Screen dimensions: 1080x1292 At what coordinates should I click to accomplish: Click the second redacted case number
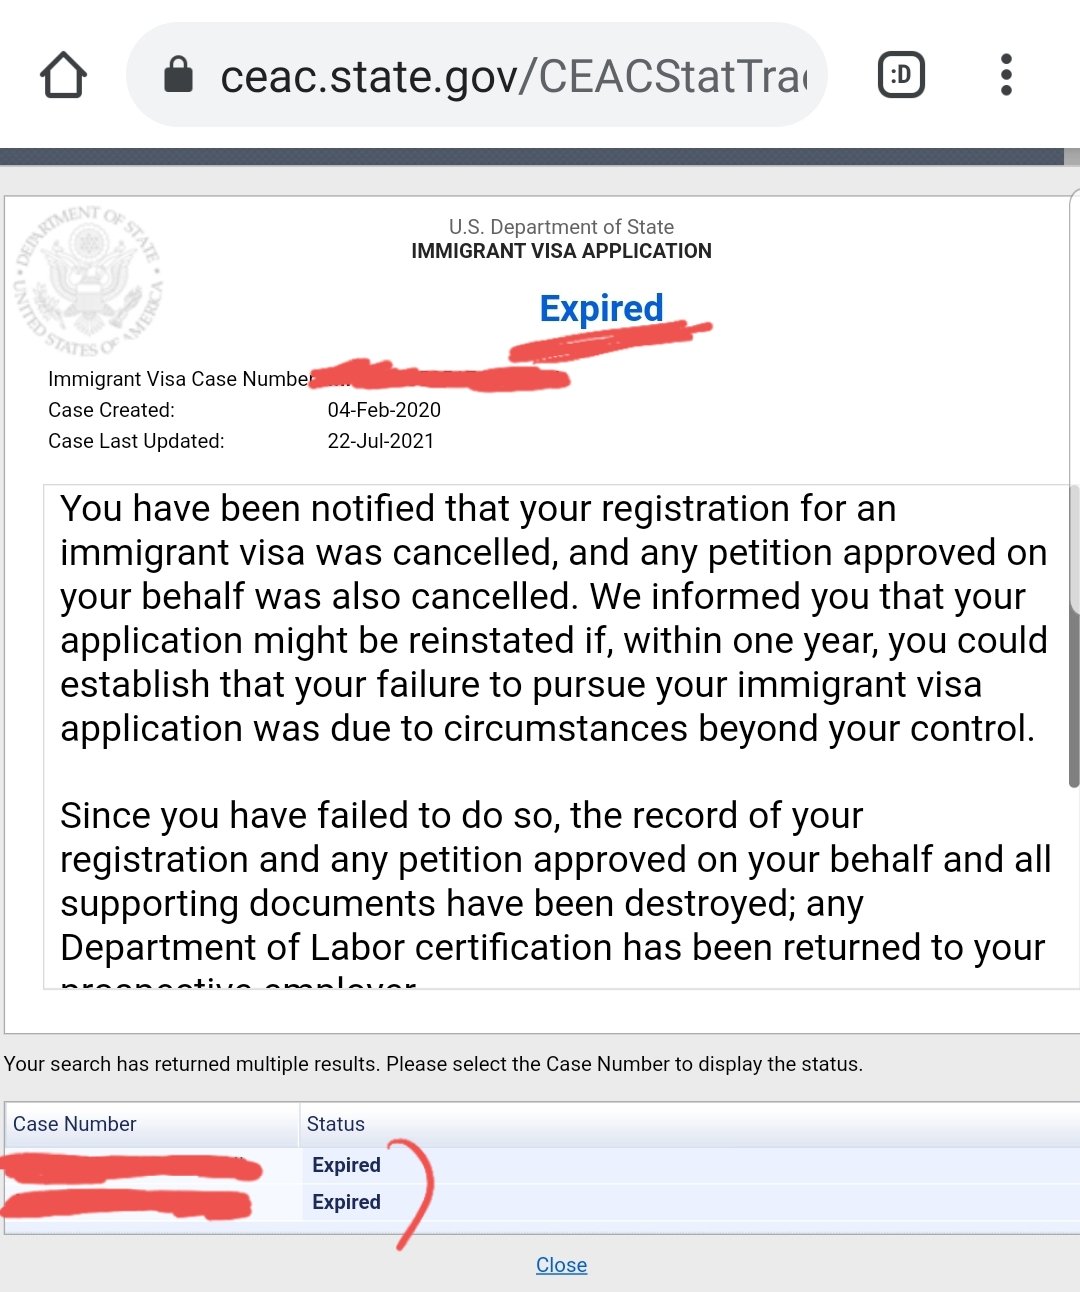(126, 1204)
